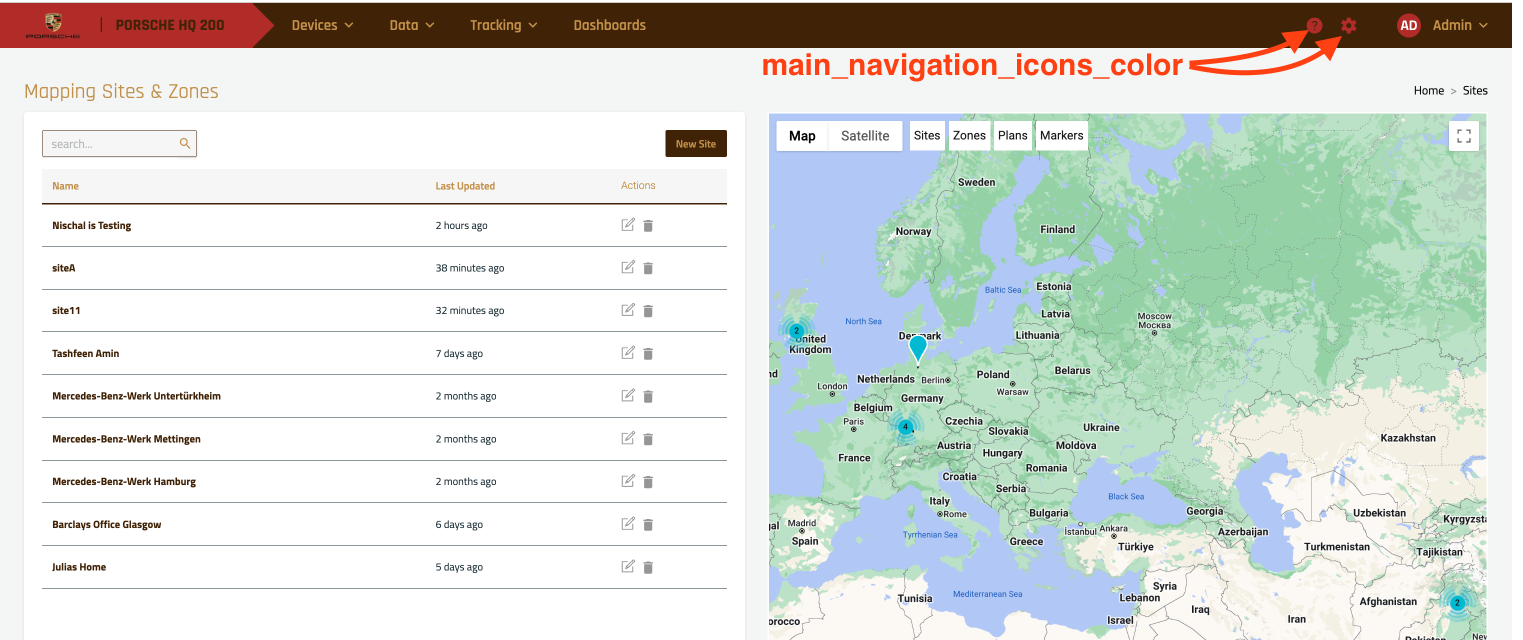Click edit icon for Barclays Office Glasgow
The height and width of the screenshot is (640, 1523).
click(628, 524)
